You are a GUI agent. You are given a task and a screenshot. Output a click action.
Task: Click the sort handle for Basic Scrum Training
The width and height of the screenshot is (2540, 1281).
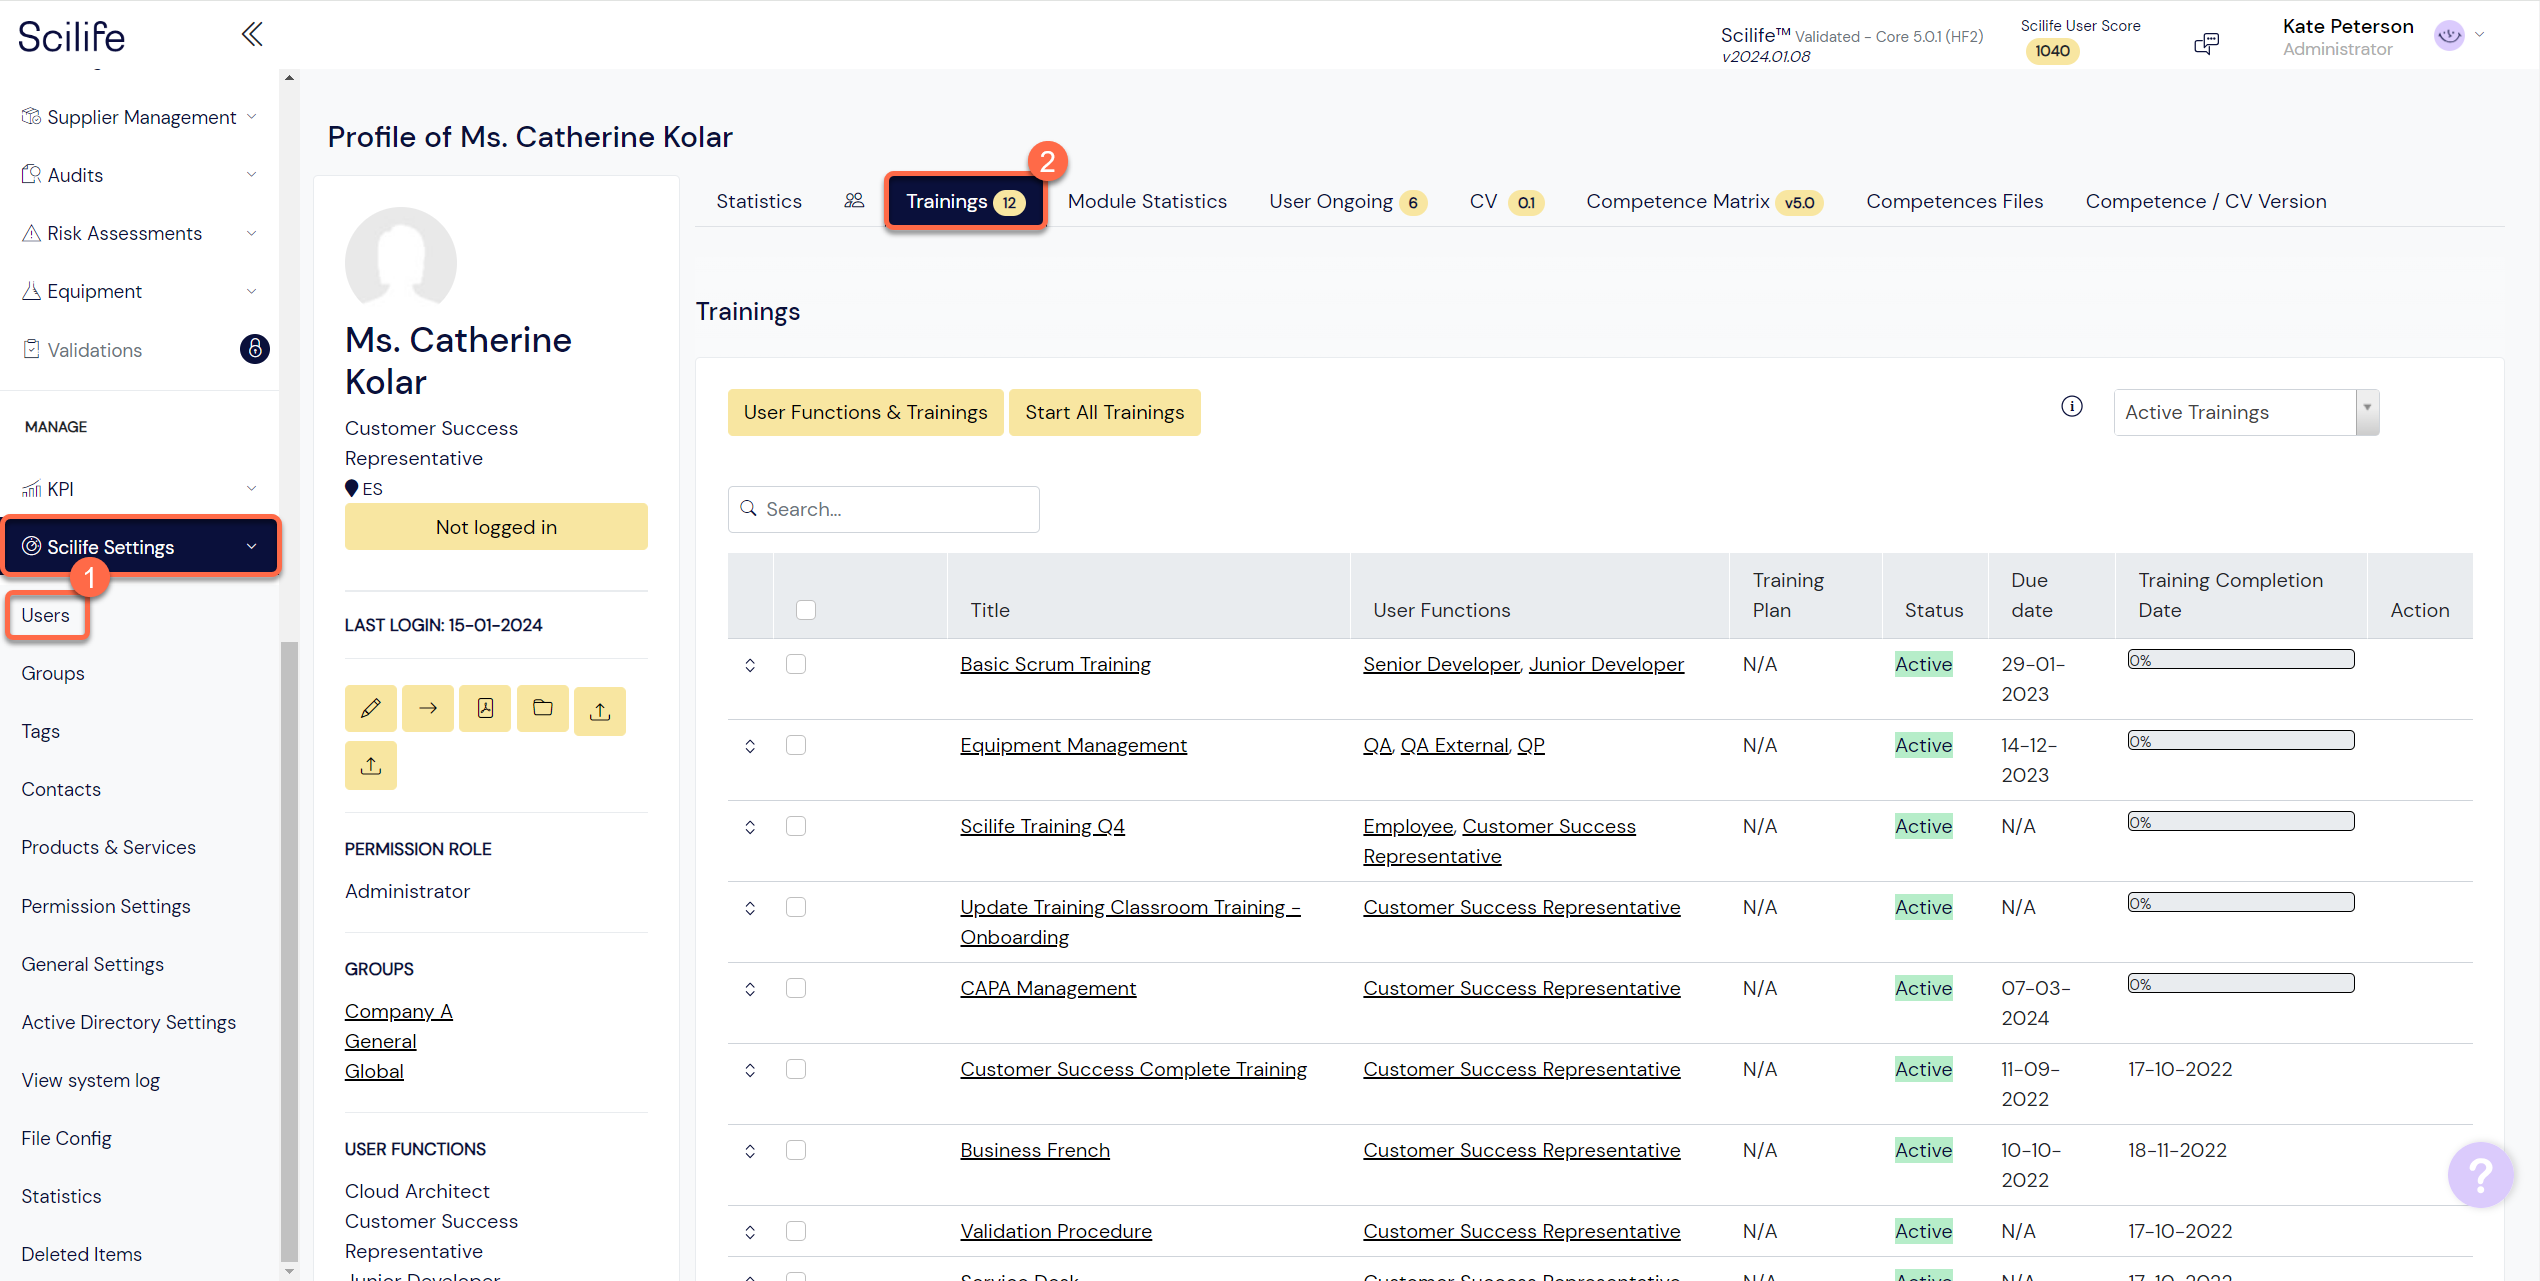750,665
